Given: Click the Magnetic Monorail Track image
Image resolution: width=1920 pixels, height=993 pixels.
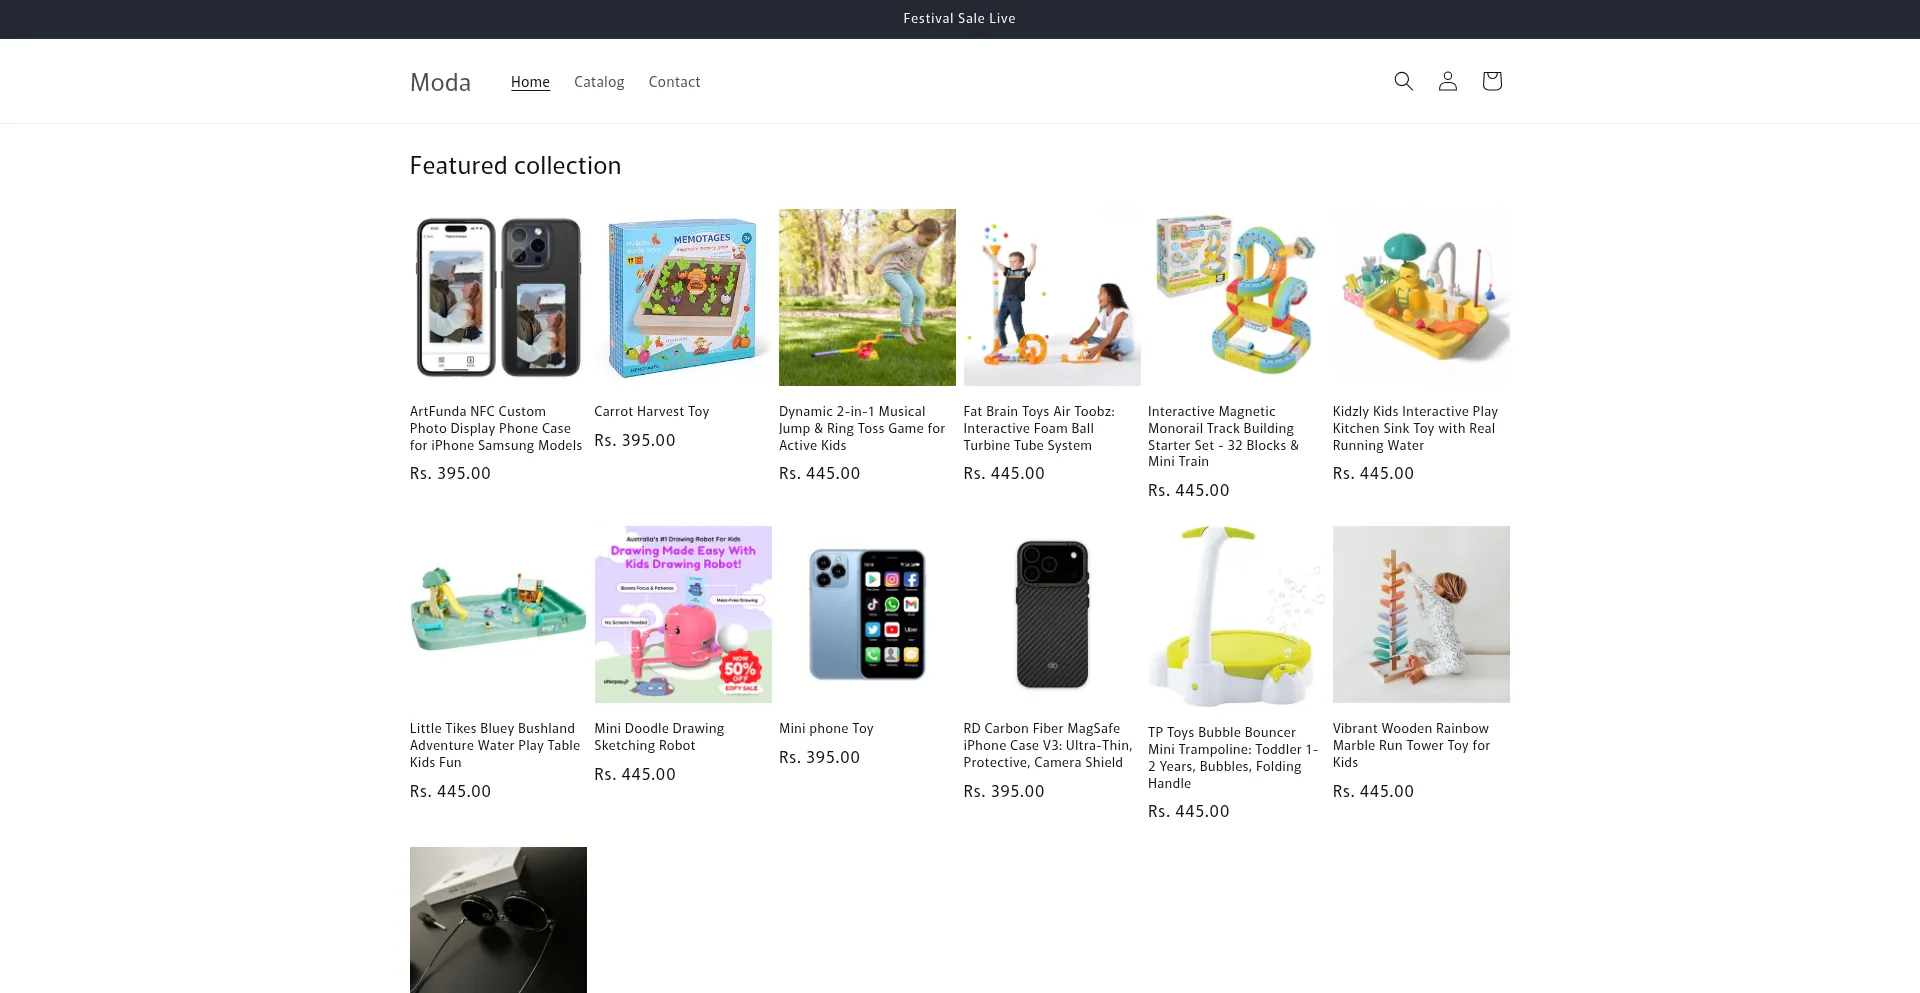Looking at the screenshot, I should point(1236,297).
